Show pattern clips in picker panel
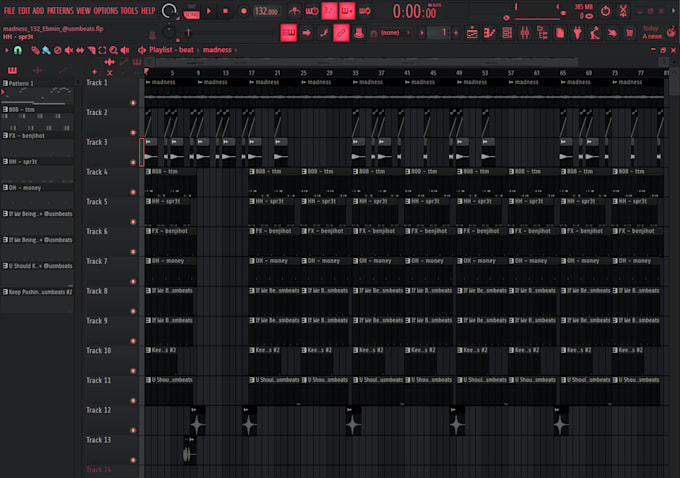The image size is (680, 478). (12, 70)
